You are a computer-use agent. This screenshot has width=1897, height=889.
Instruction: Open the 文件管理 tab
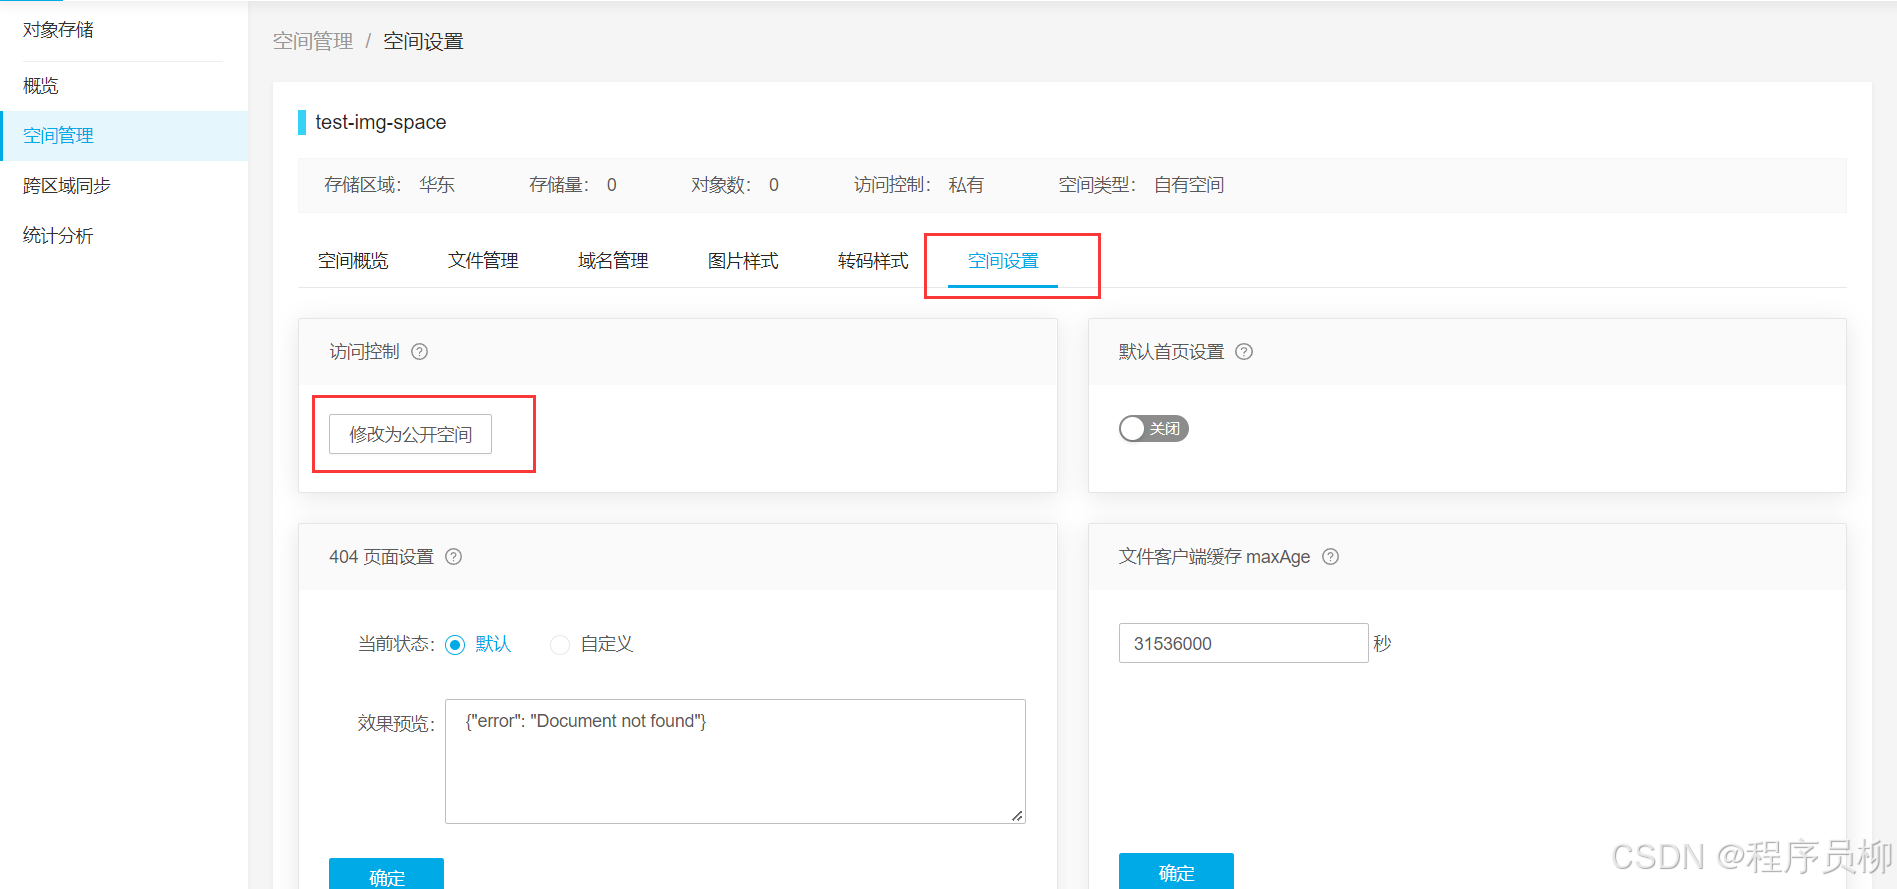coord(483,261)
